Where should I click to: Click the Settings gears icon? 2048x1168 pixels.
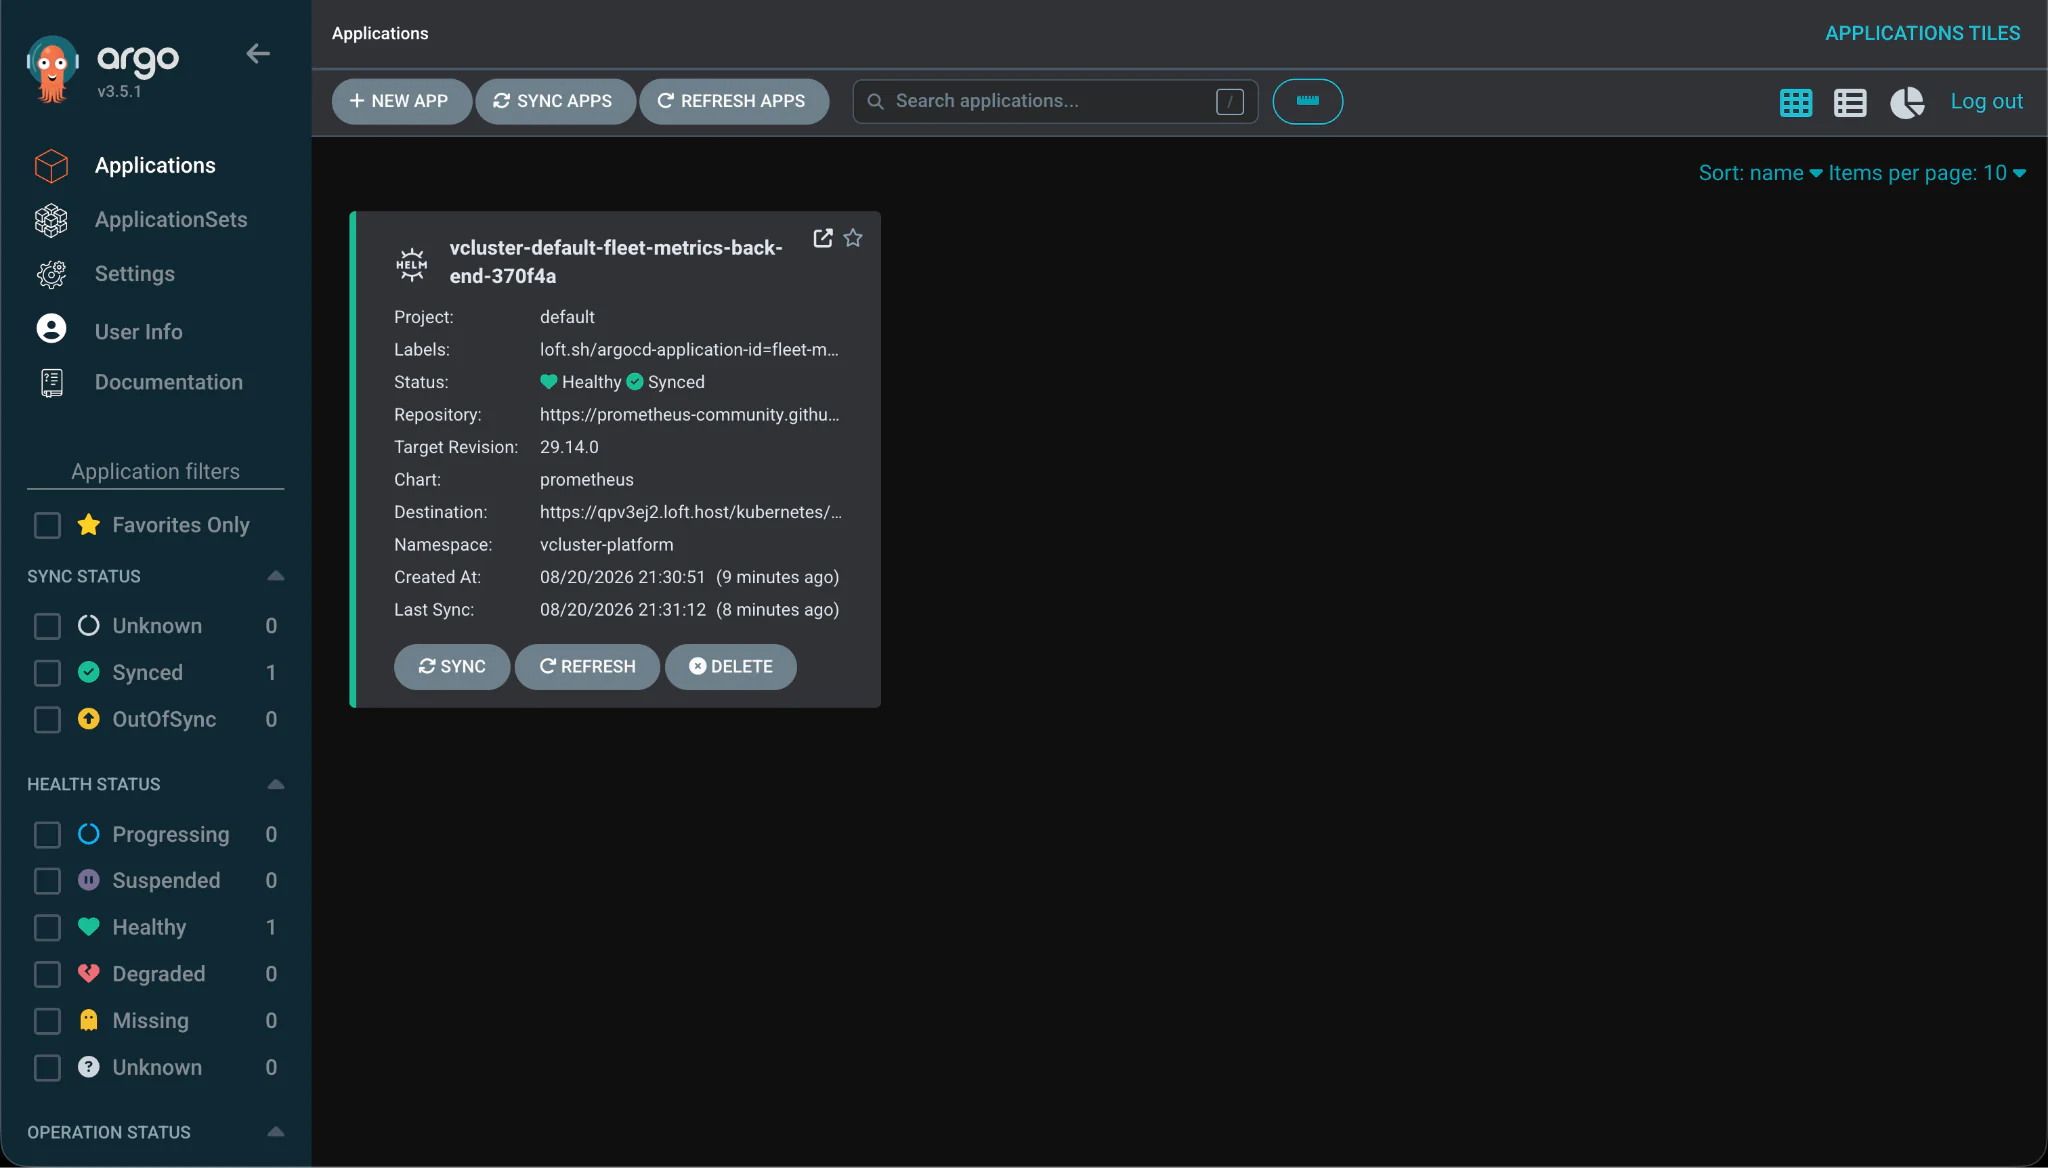pos(51,274)
